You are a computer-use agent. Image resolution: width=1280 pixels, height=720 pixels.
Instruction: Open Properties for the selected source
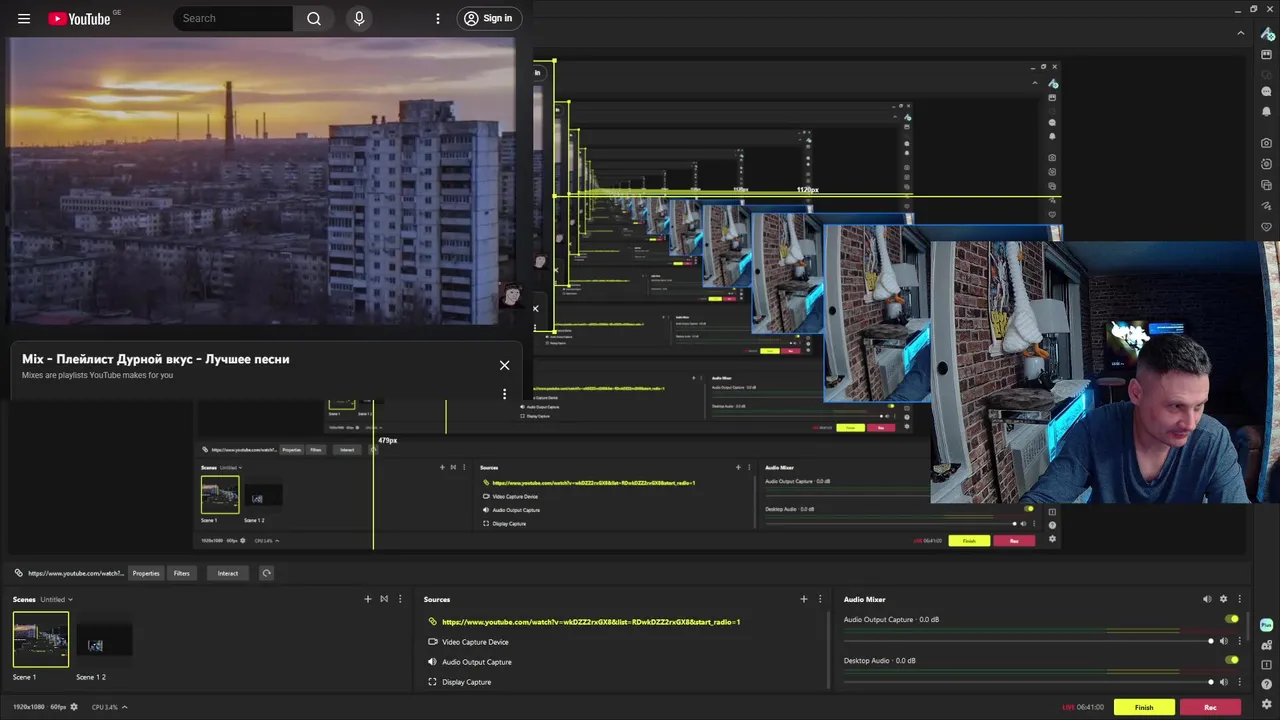coord(146,573)
